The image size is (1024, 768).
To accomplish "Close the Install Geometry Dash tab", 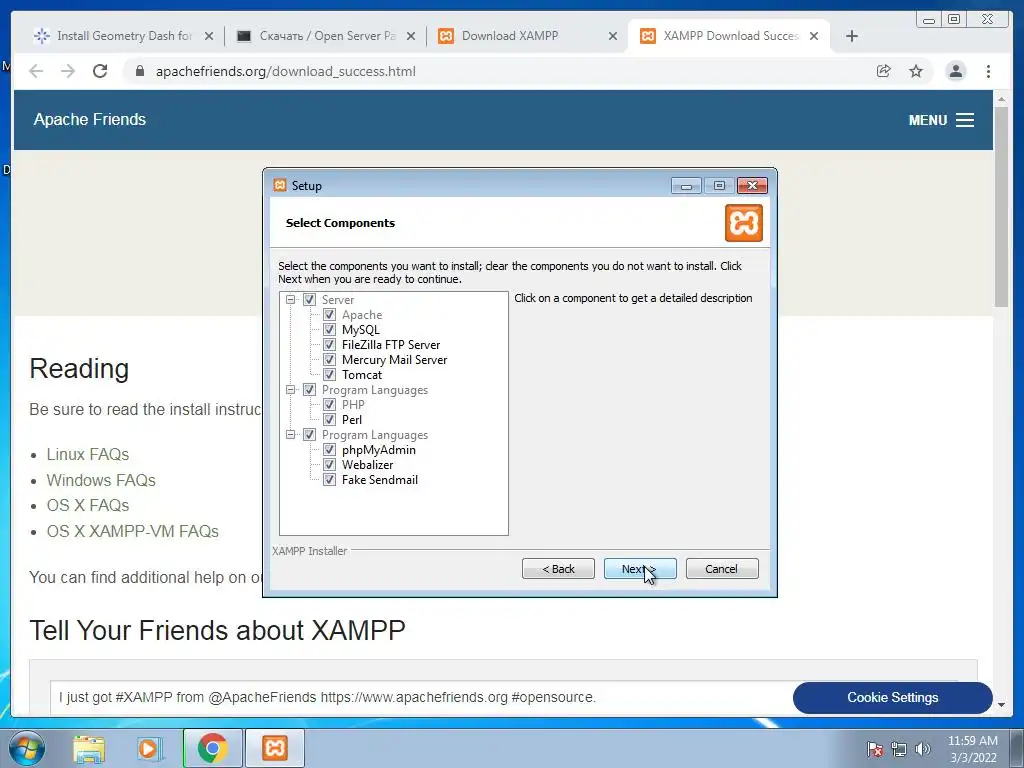I will pos(209,36).
